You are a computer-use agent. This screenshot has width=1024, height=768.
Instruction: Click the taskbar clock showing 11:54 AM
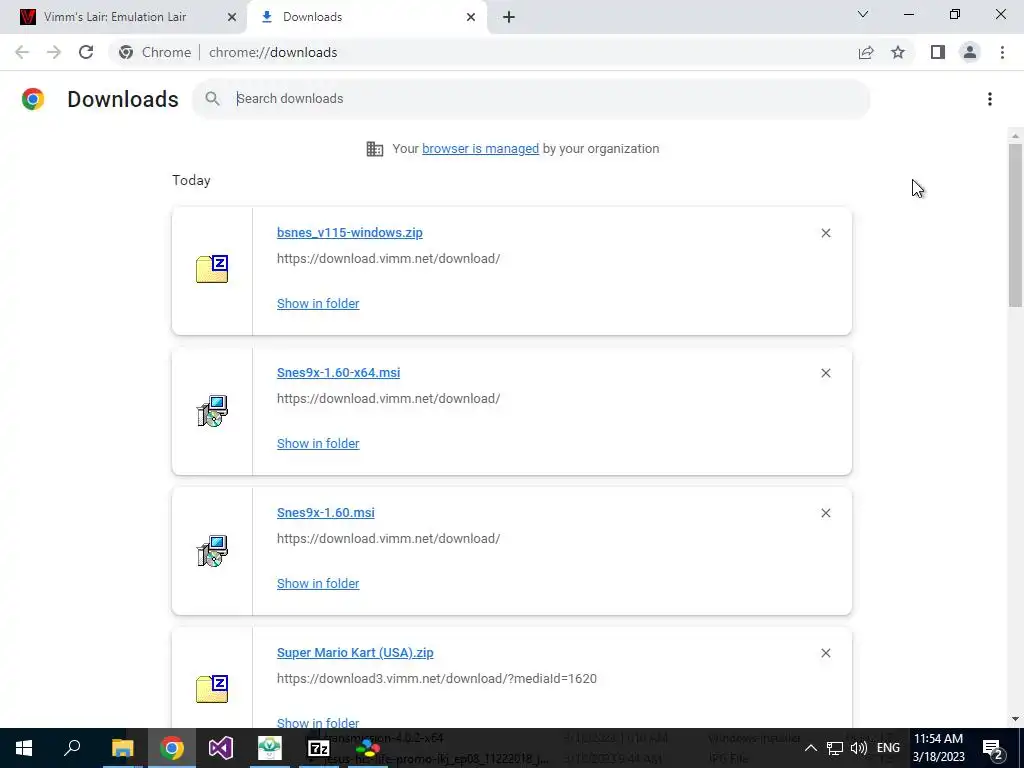pyautogui.click(x=938, y=748)
